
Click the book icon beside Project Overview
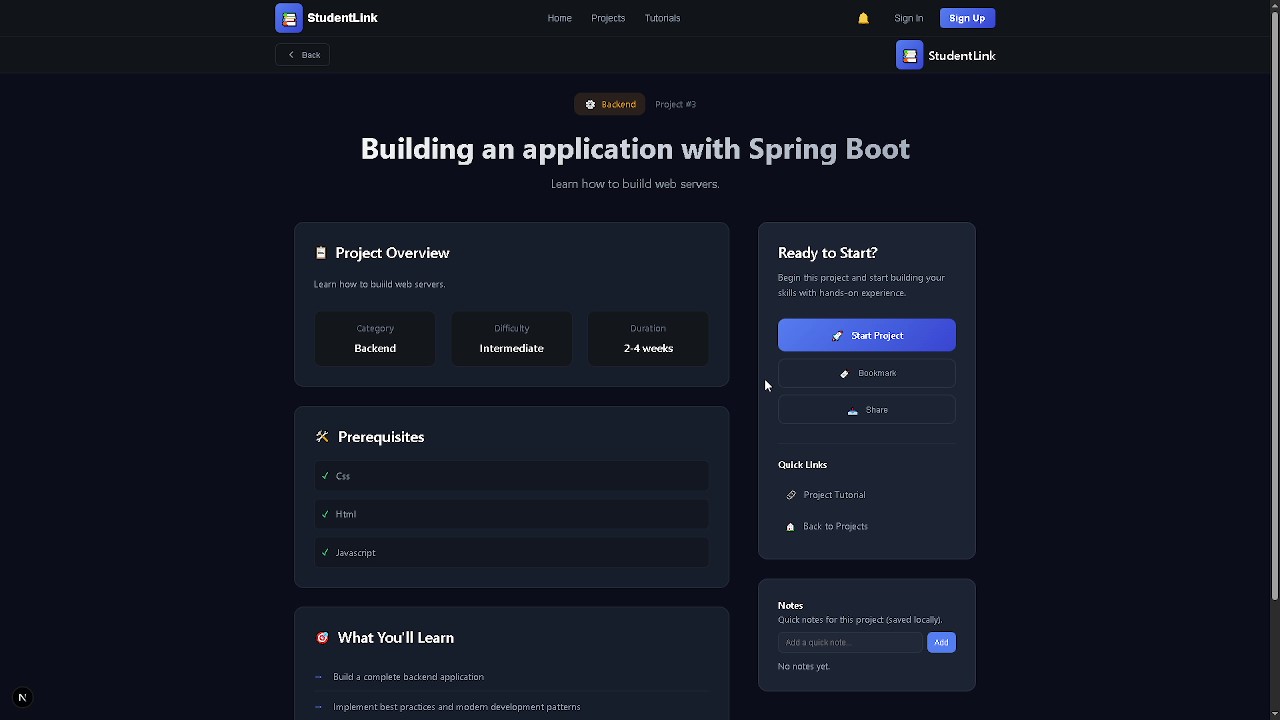pos(321,253)
